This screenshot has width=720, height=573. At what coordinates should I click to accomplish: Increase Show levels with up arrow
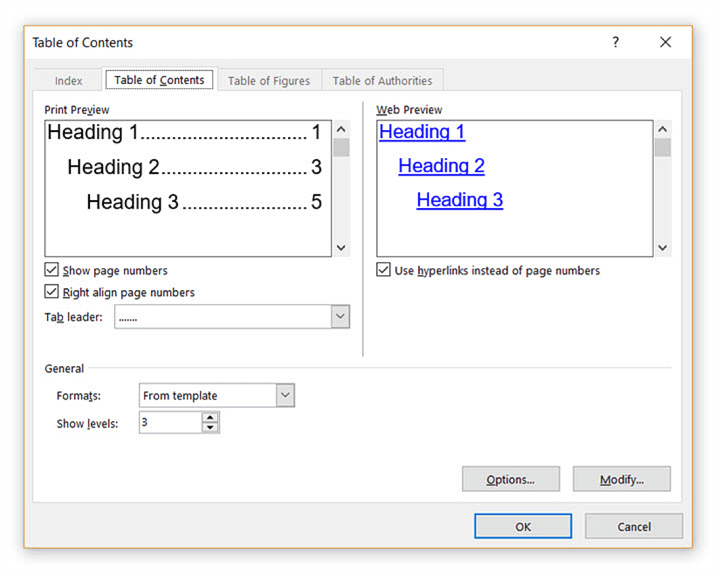tap(210, 417)
